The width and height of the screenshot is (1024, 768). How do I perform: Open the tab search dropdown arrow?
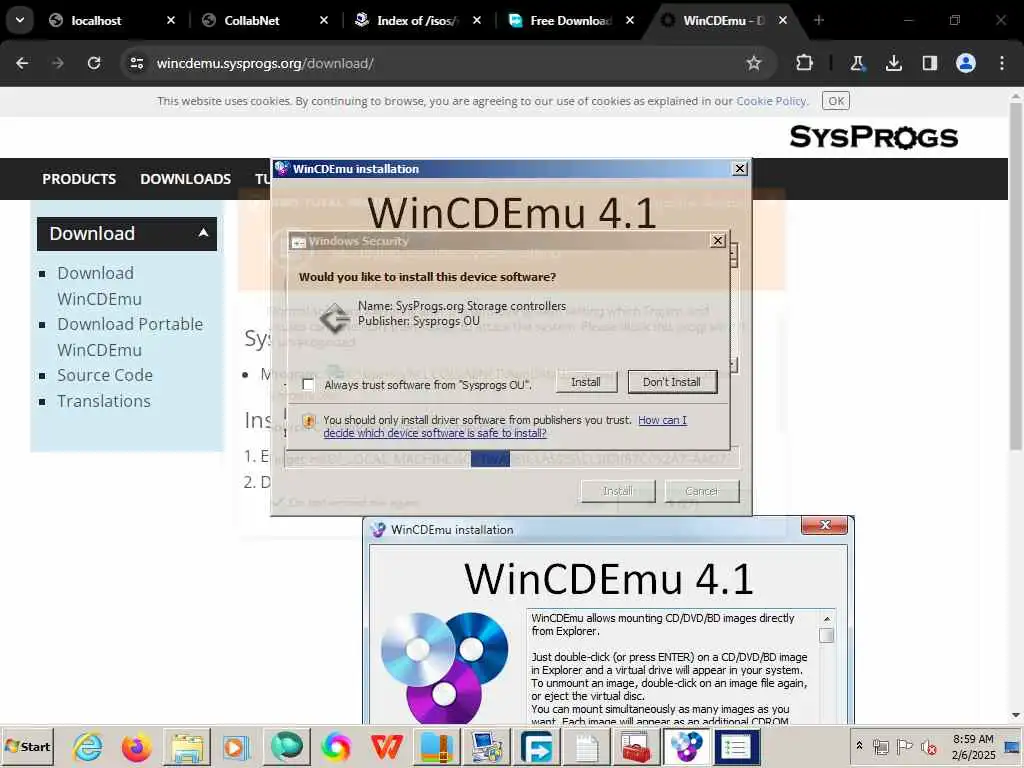tap(20, 20)
